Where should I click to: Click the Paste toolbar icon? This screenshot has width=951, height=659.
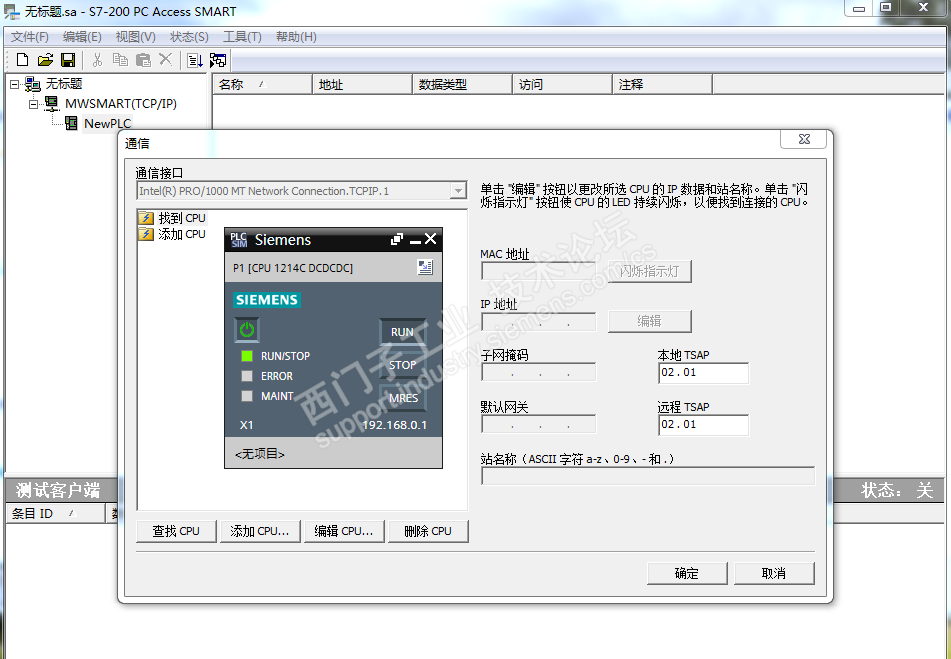coord(143,59)
